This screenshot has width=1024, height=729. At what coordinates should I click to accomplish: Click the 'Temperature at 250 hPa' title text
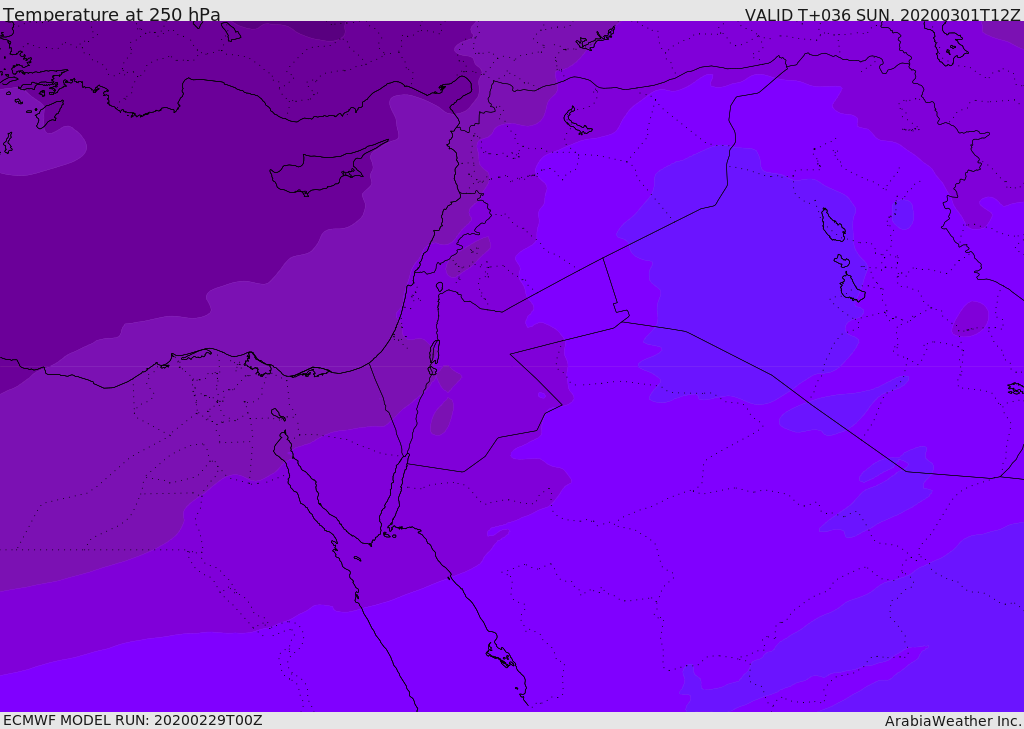[x=112, y=14]
